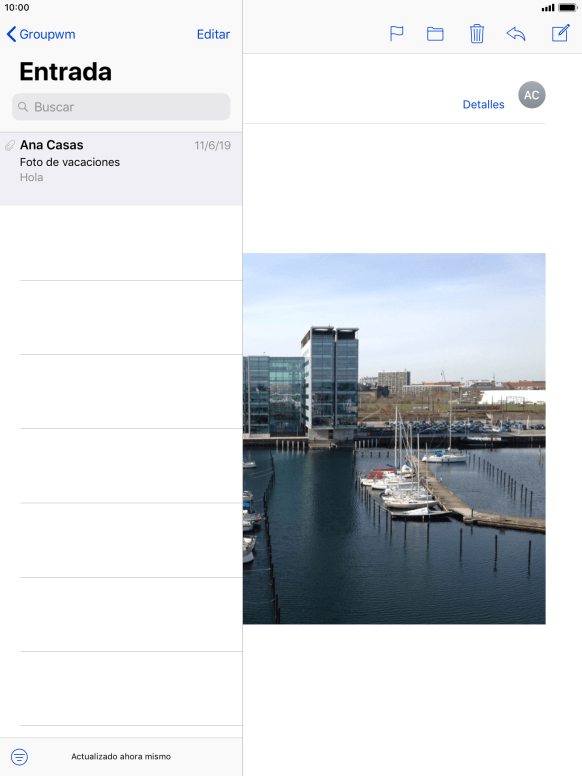Image resolution: width=582 pixels, height=776 pixels.
Task: Open the harbor photo attachment
Action: point(394,438)
